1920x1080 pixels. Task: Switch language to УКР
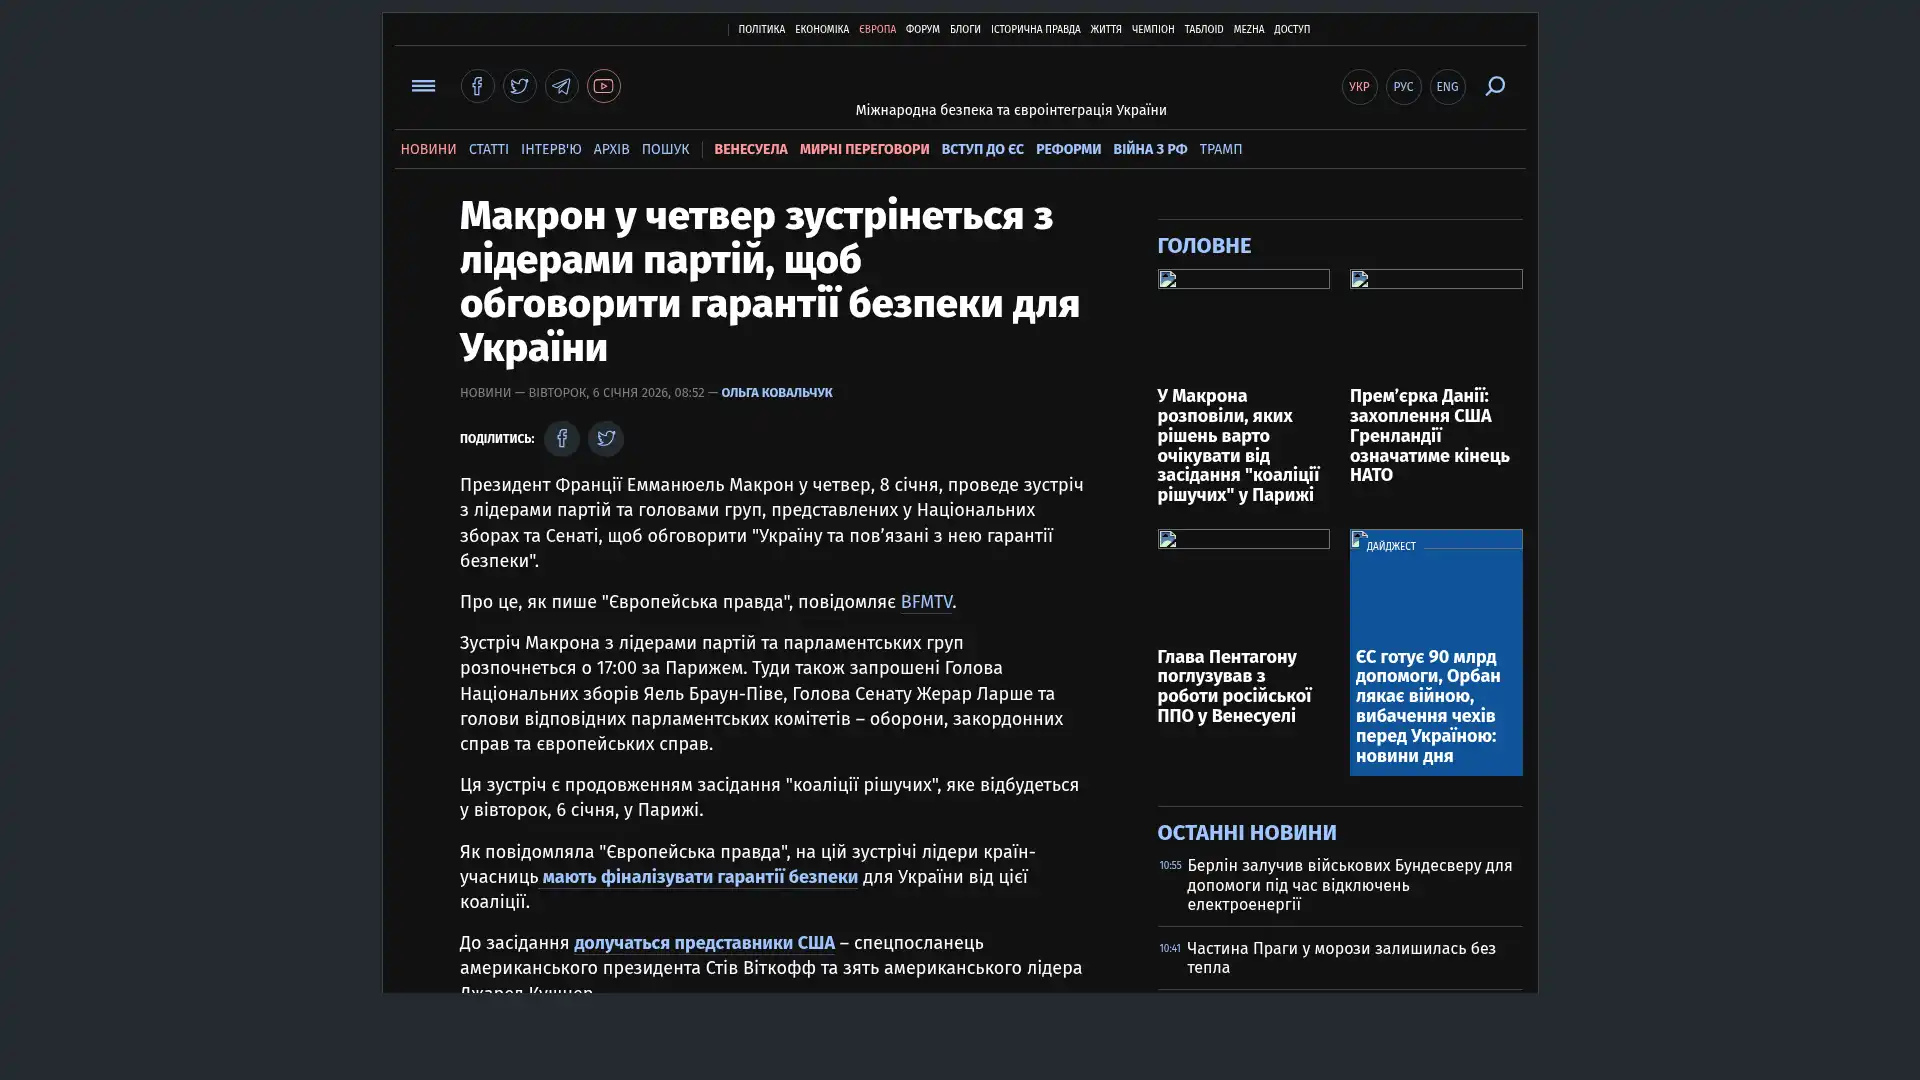[1359, 87]
